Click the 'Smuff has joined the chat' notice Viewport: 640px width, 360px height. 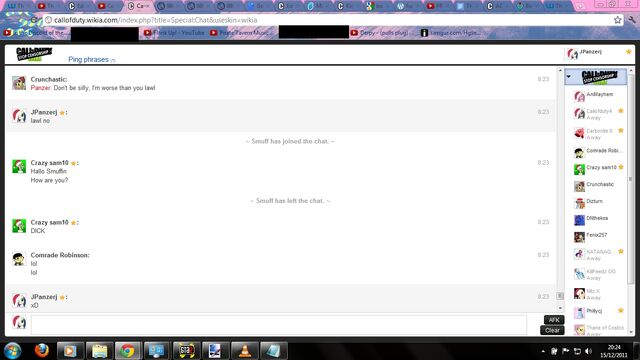click(290, 141)
